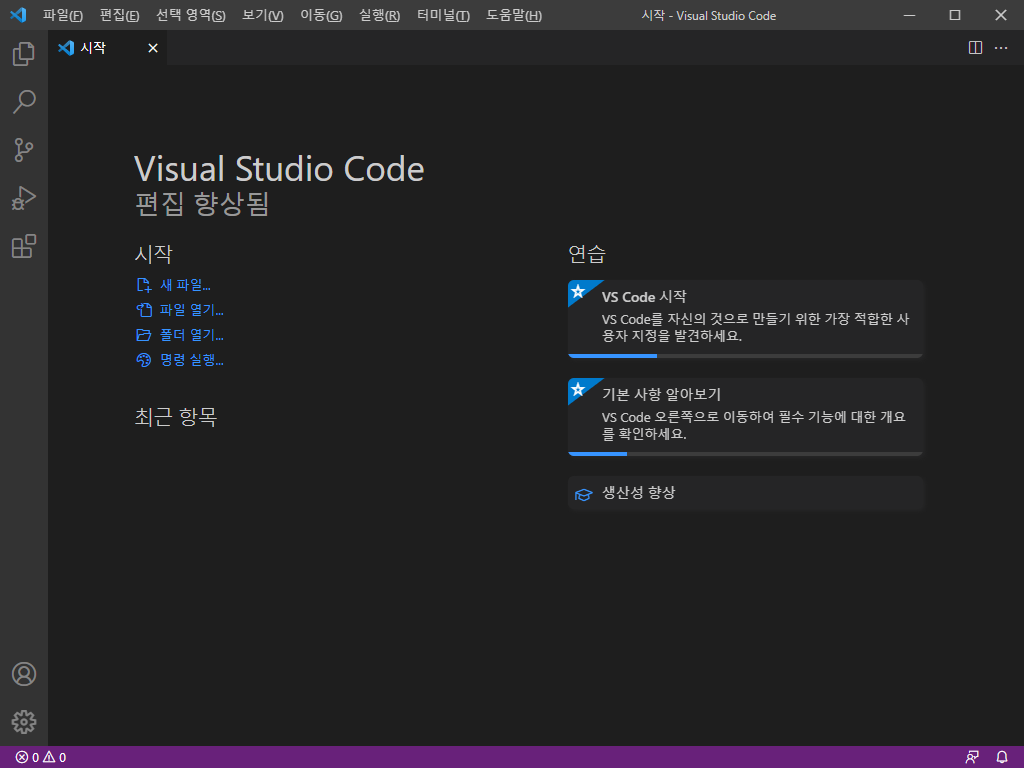The height and width of the screenshot is (768, 1024).
Task: Click the 폴더 열기... link
Action: [x=191, y=335]
